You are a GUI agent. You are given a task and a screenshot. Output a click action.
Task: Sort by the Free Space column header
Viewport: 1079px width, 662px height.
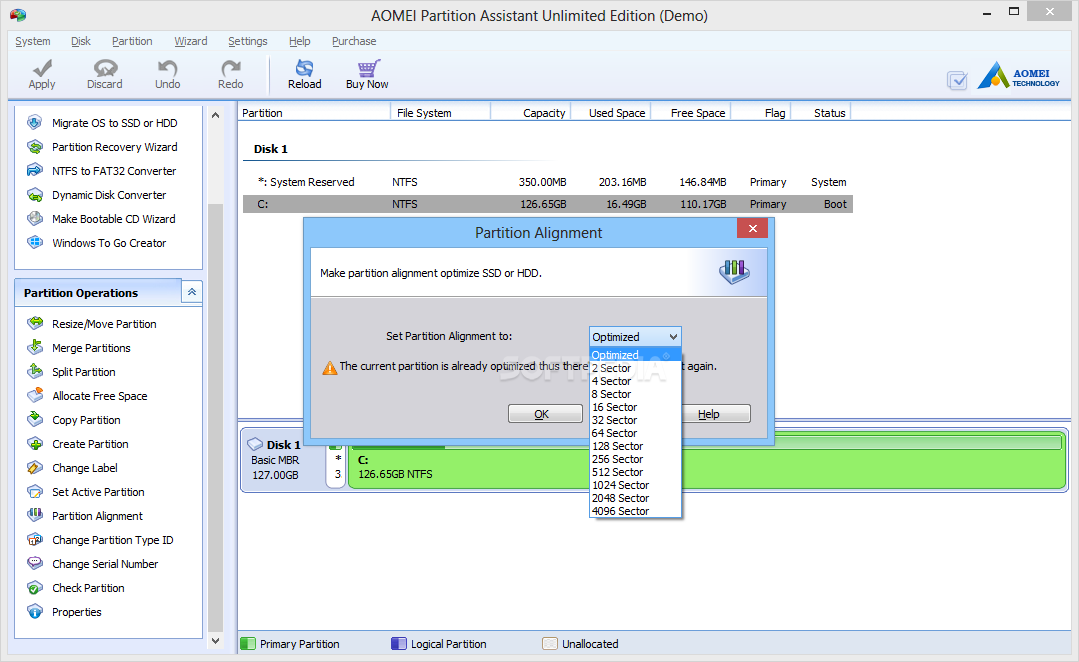(x=691, y=113)
